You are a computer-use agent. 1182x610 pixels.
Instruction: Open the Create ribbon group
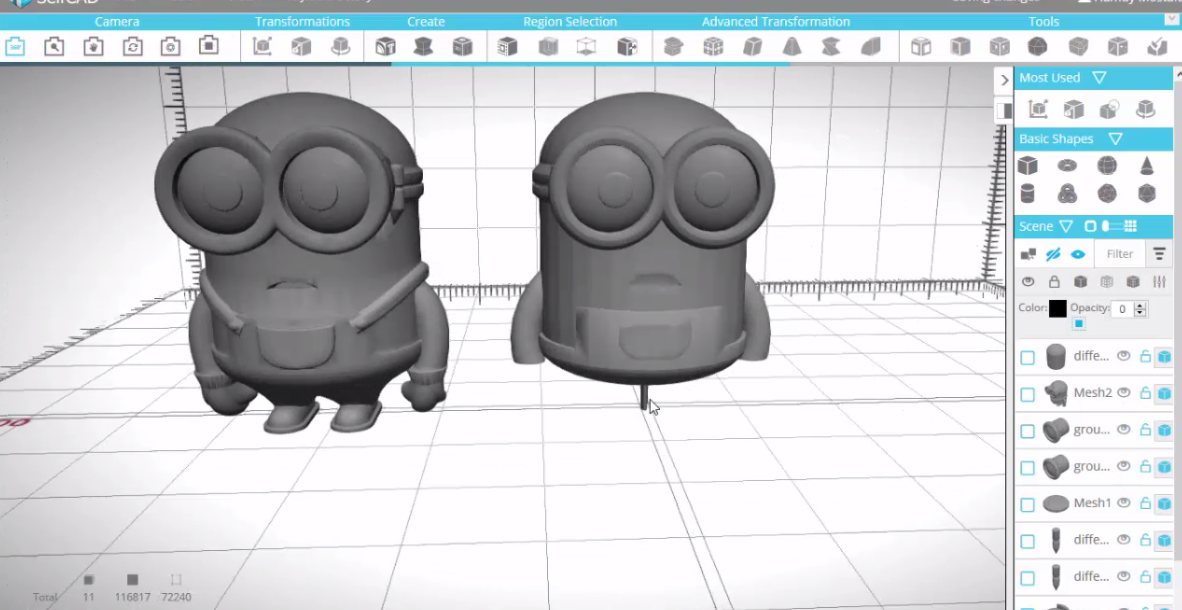point(426,22)
